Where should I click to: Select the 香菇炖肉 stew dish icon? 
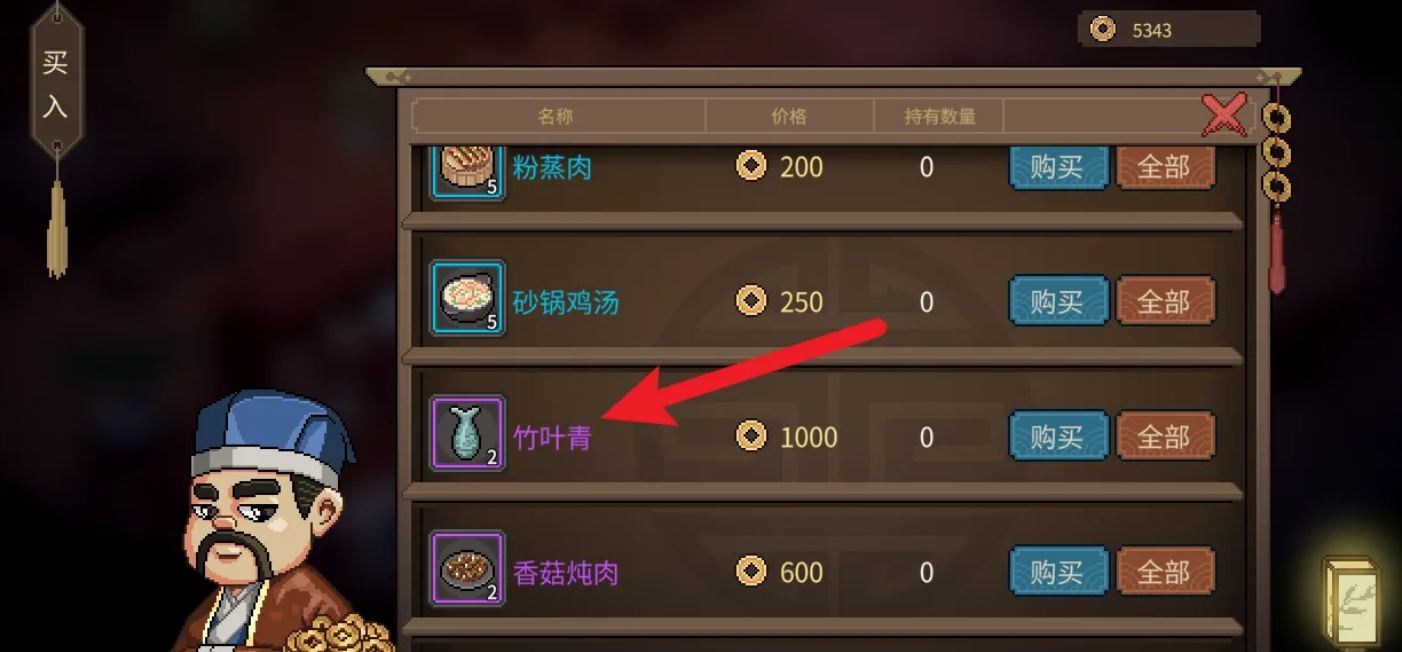tap(467, 568)
